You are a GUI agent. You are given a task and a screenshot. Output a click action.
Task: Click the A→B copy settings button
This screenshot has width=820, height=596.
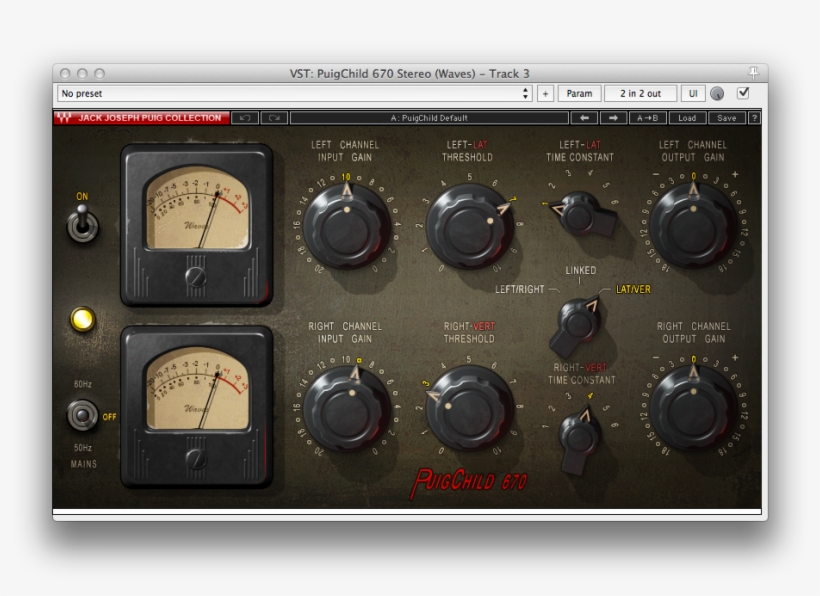coord(648,118)
